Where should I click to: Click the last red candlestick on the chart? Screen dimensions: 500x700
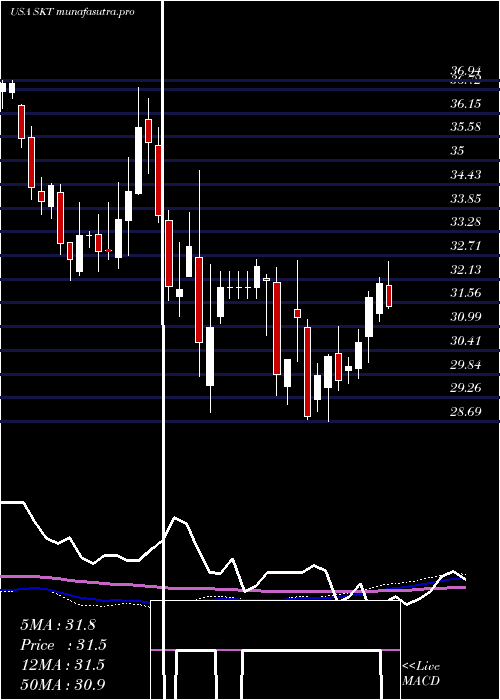(x=389, y=296)
